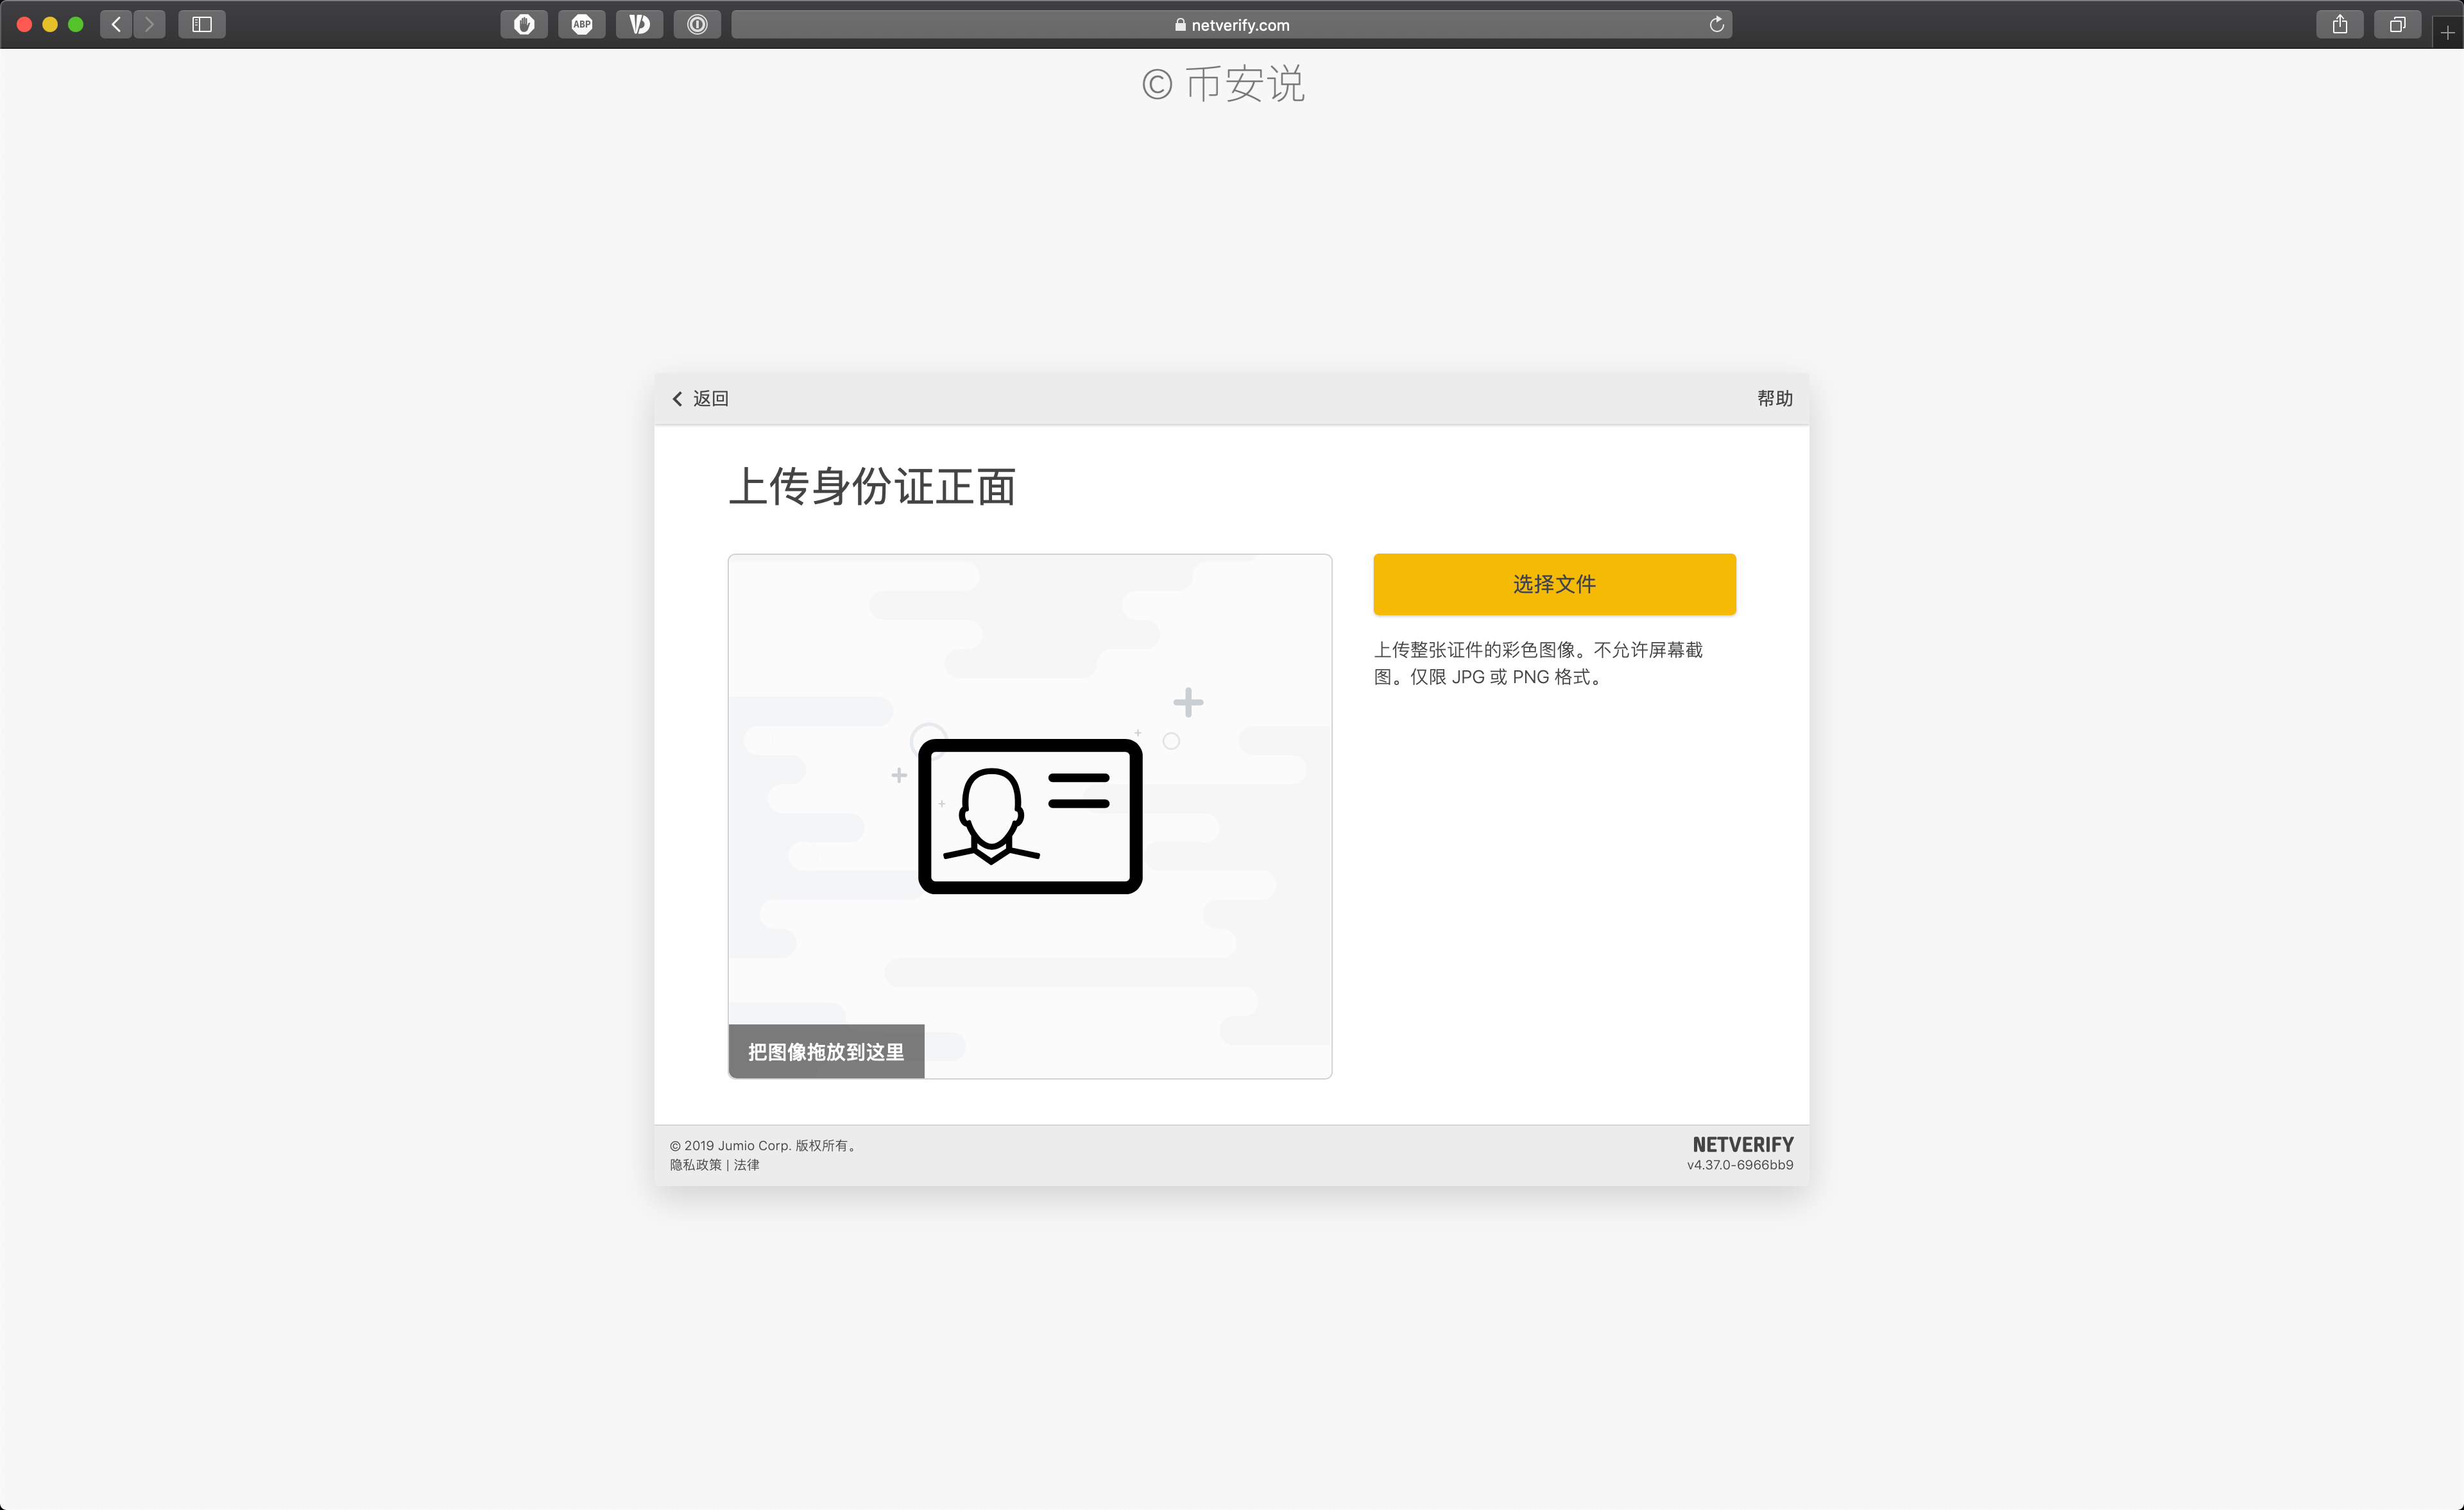The image size is (2464, 1510).
Task: Open the tab overview icon
Action: tap(2397, 24)
